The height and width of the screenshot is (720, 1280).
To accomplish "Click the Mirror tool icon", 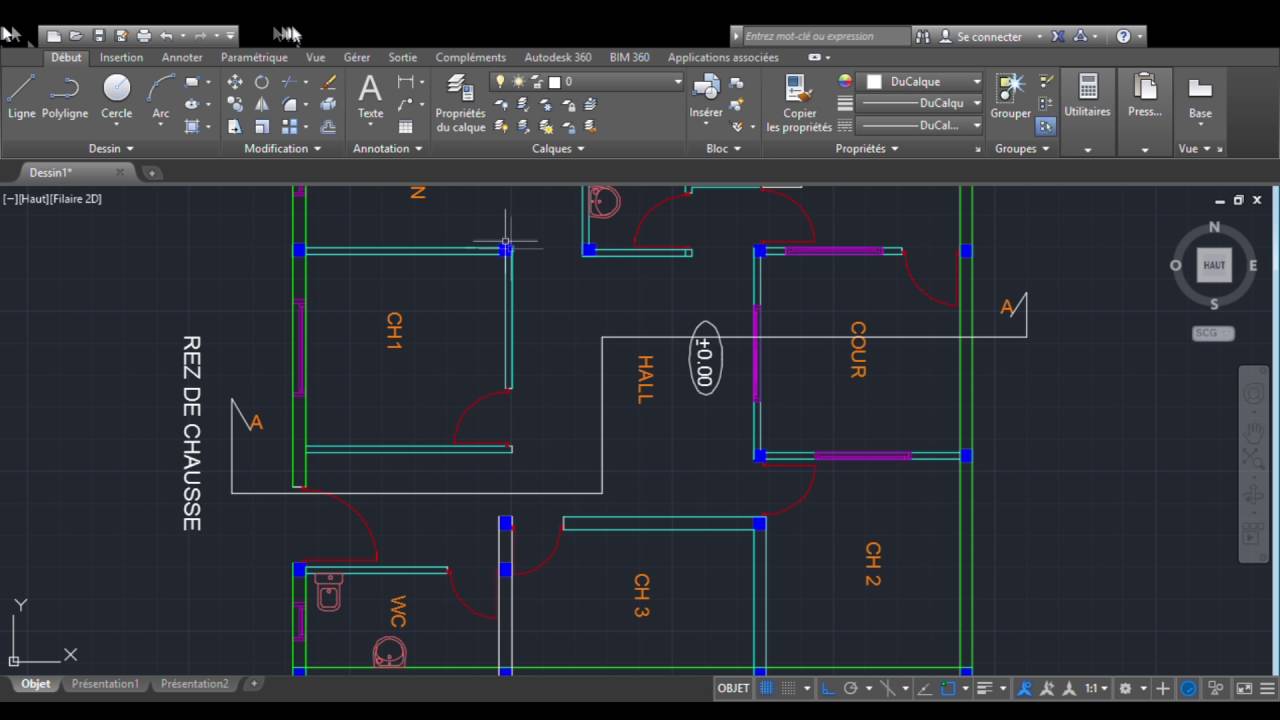I will click(262, 104).
